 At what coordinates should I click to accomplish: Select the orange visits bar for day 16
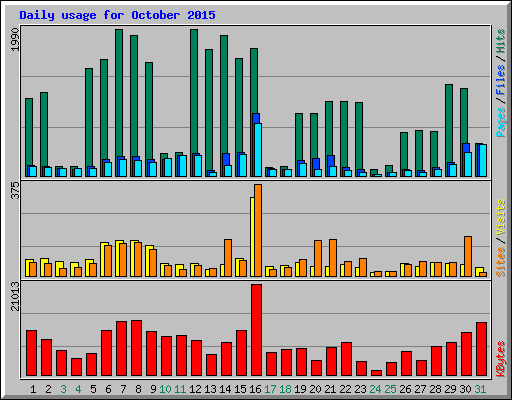coord(258,230)
